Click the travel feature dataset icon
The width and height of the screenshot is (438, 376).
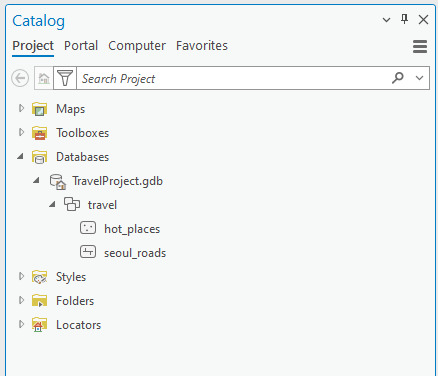pyautogui.click(x=72, y=204)
